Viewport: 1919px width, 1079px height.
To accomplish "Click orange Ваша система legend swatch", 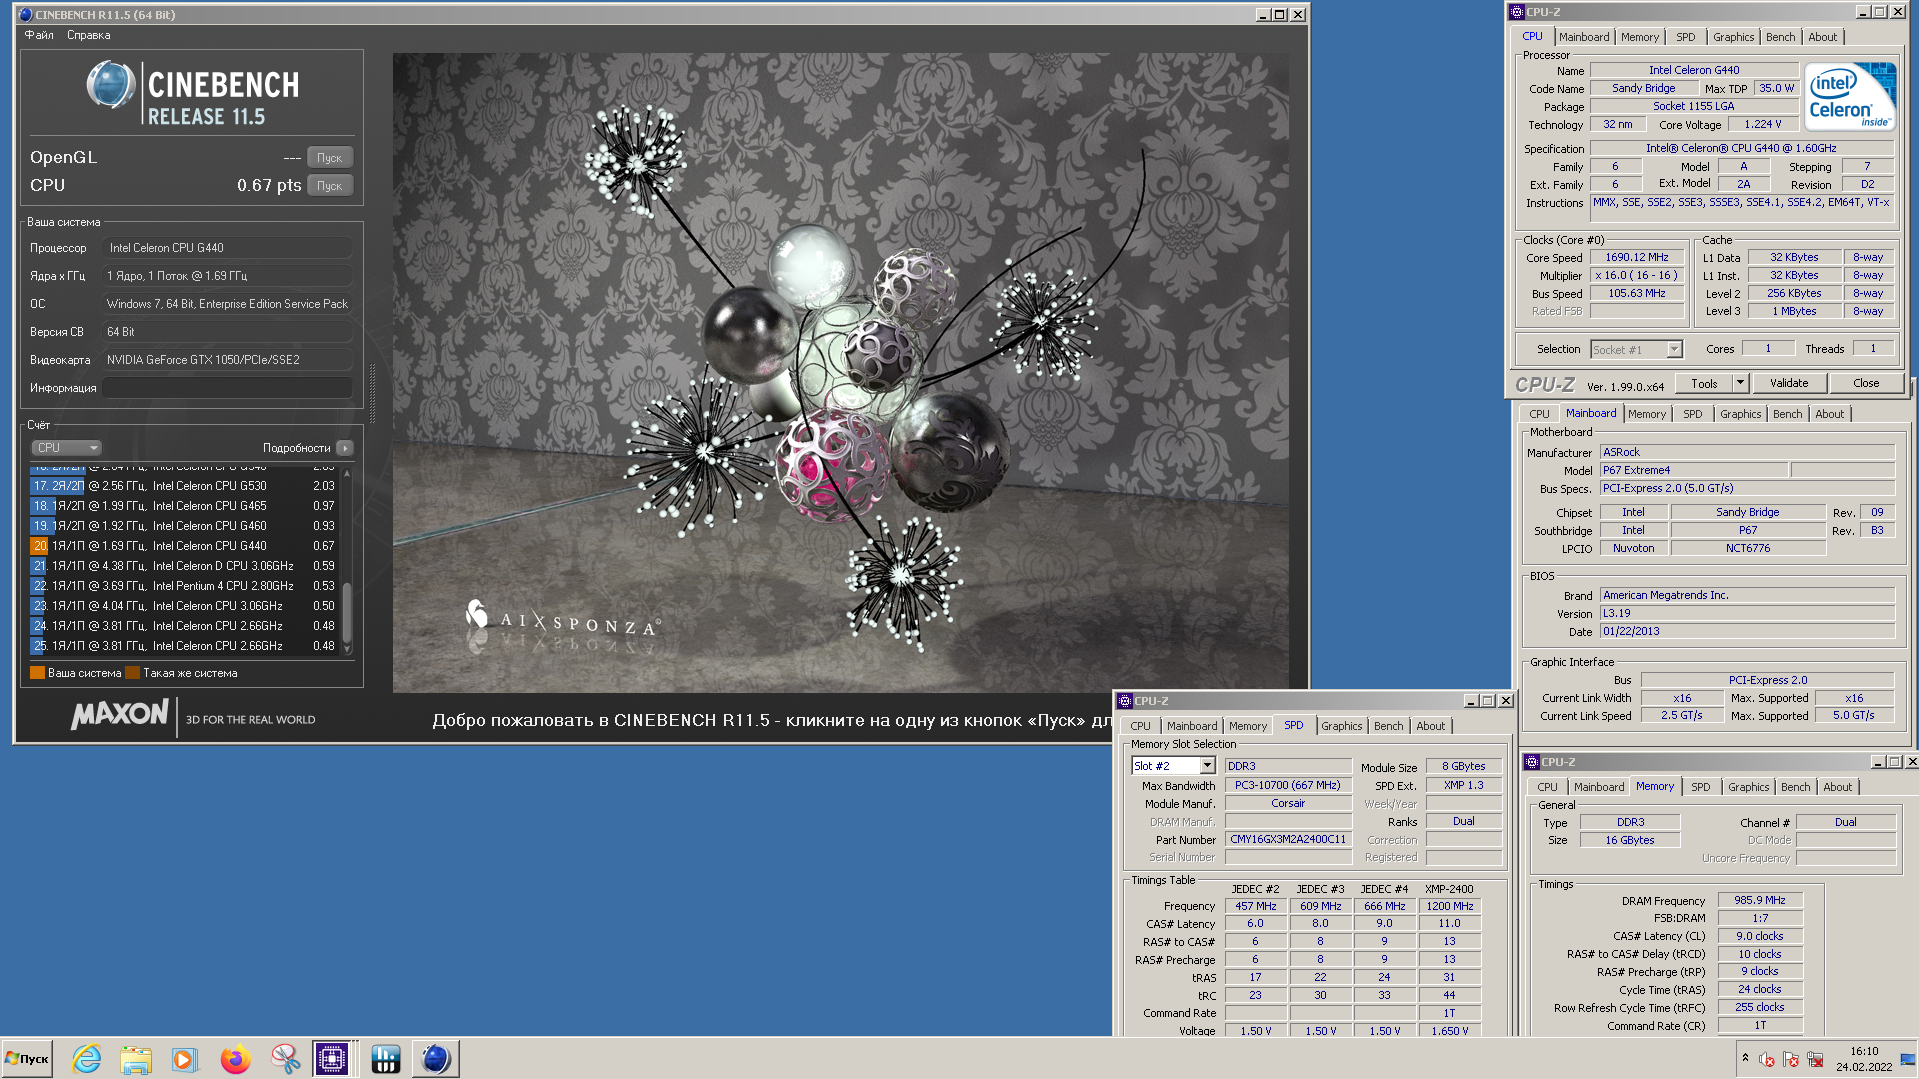I will (x=37, y=673).
